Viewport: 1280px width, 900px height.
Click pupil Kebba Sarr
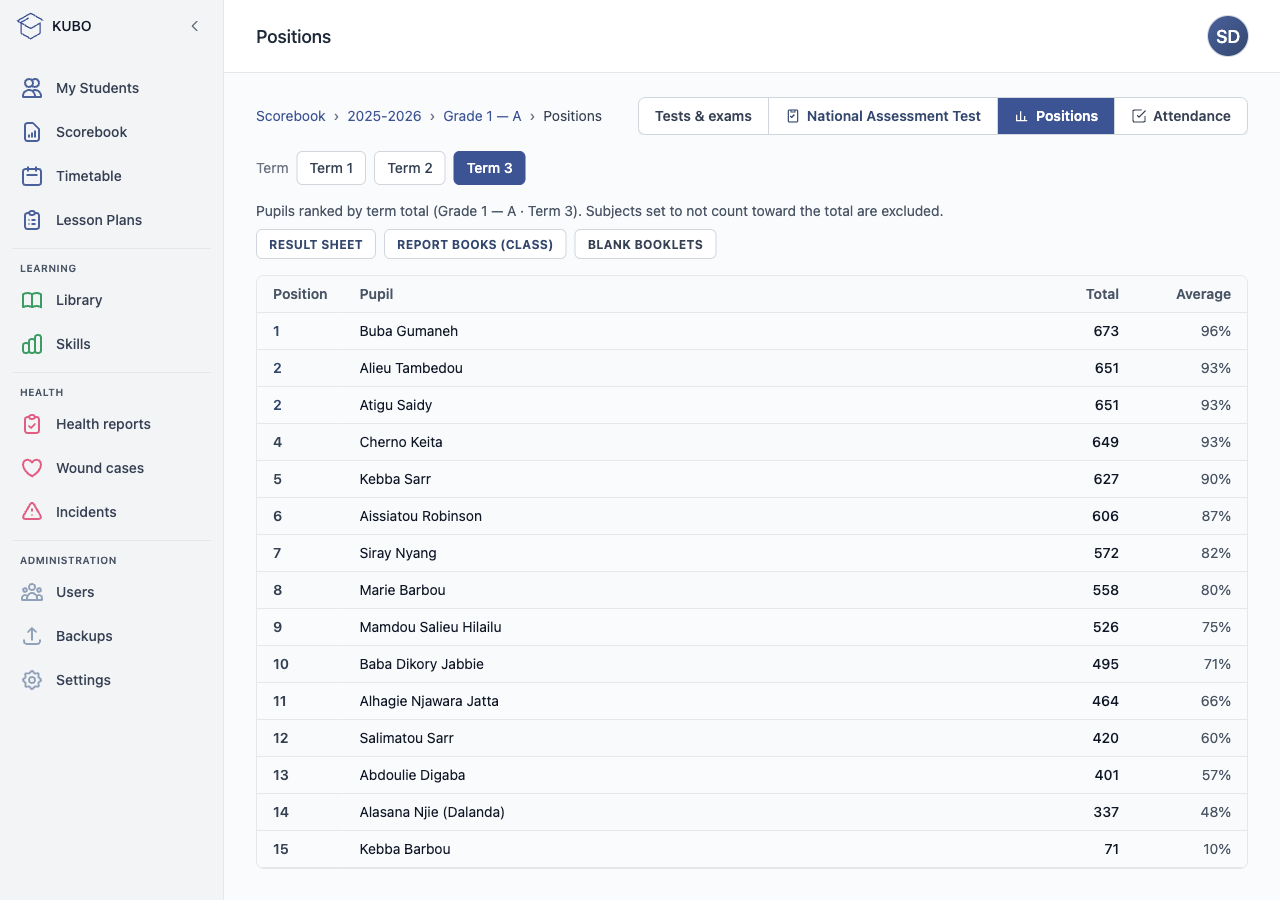click(x=395, y=479)
